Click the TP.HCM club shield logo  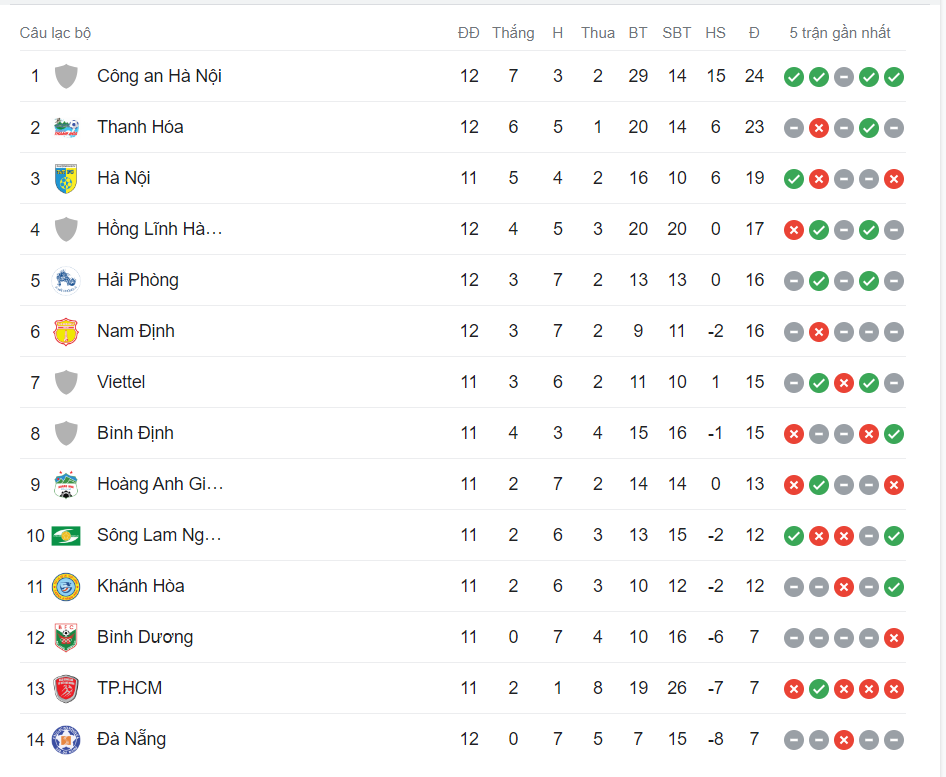coord(66,688)
